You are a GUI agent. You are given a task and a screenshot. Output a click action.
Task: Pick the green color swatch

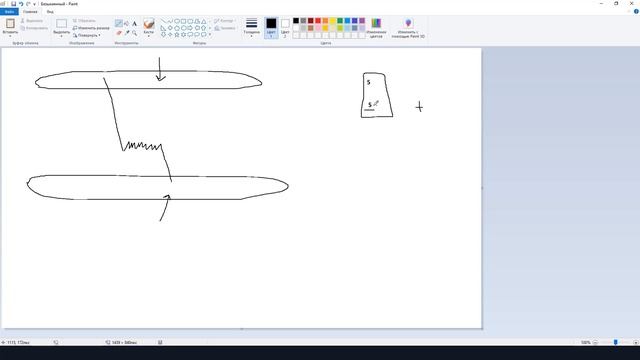(x=340, y=21)
